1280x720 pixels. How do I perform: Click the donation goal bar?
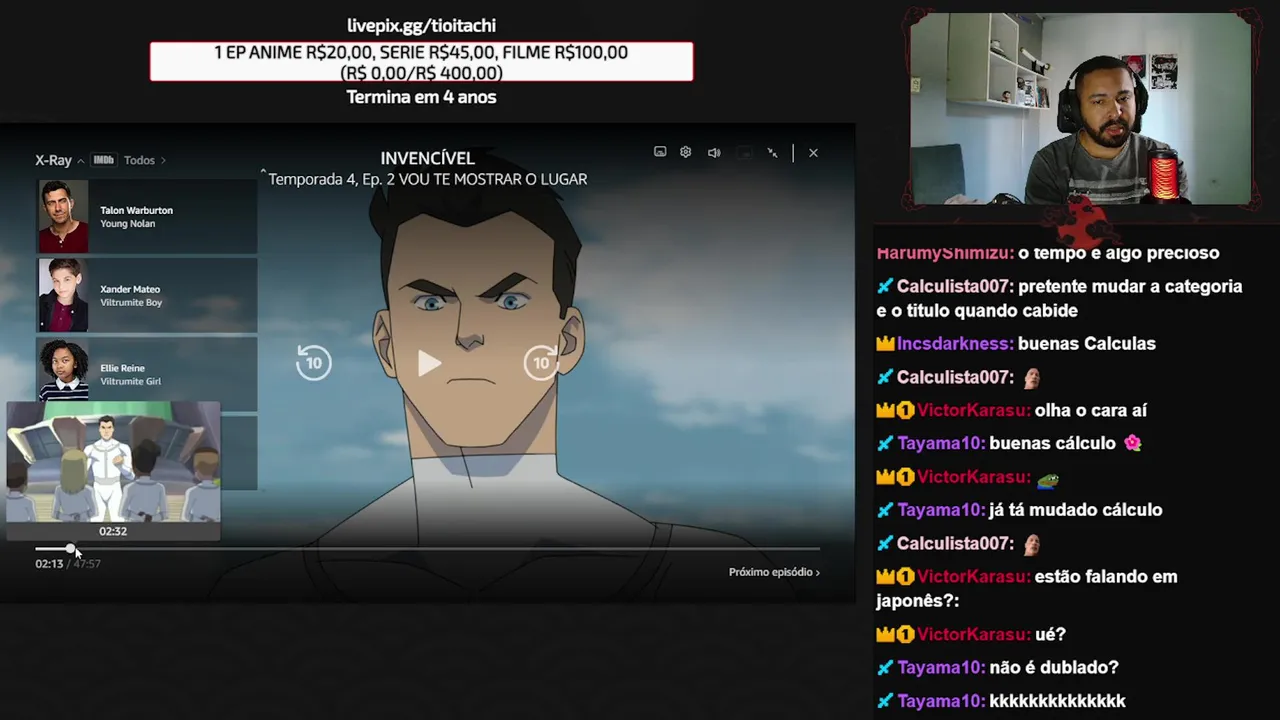421,62
